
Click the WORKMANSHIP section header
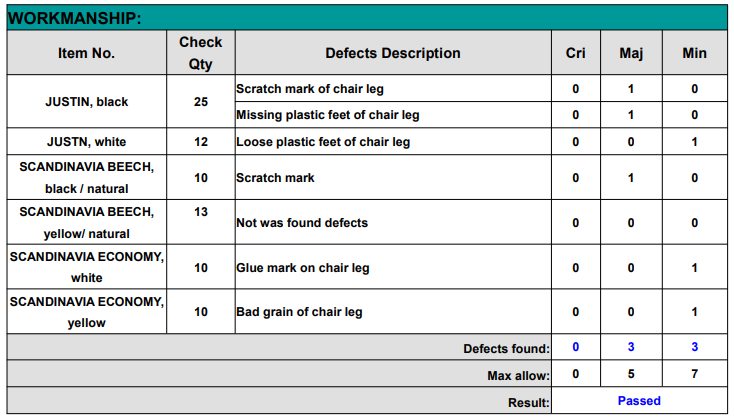[x=367, y=18]
